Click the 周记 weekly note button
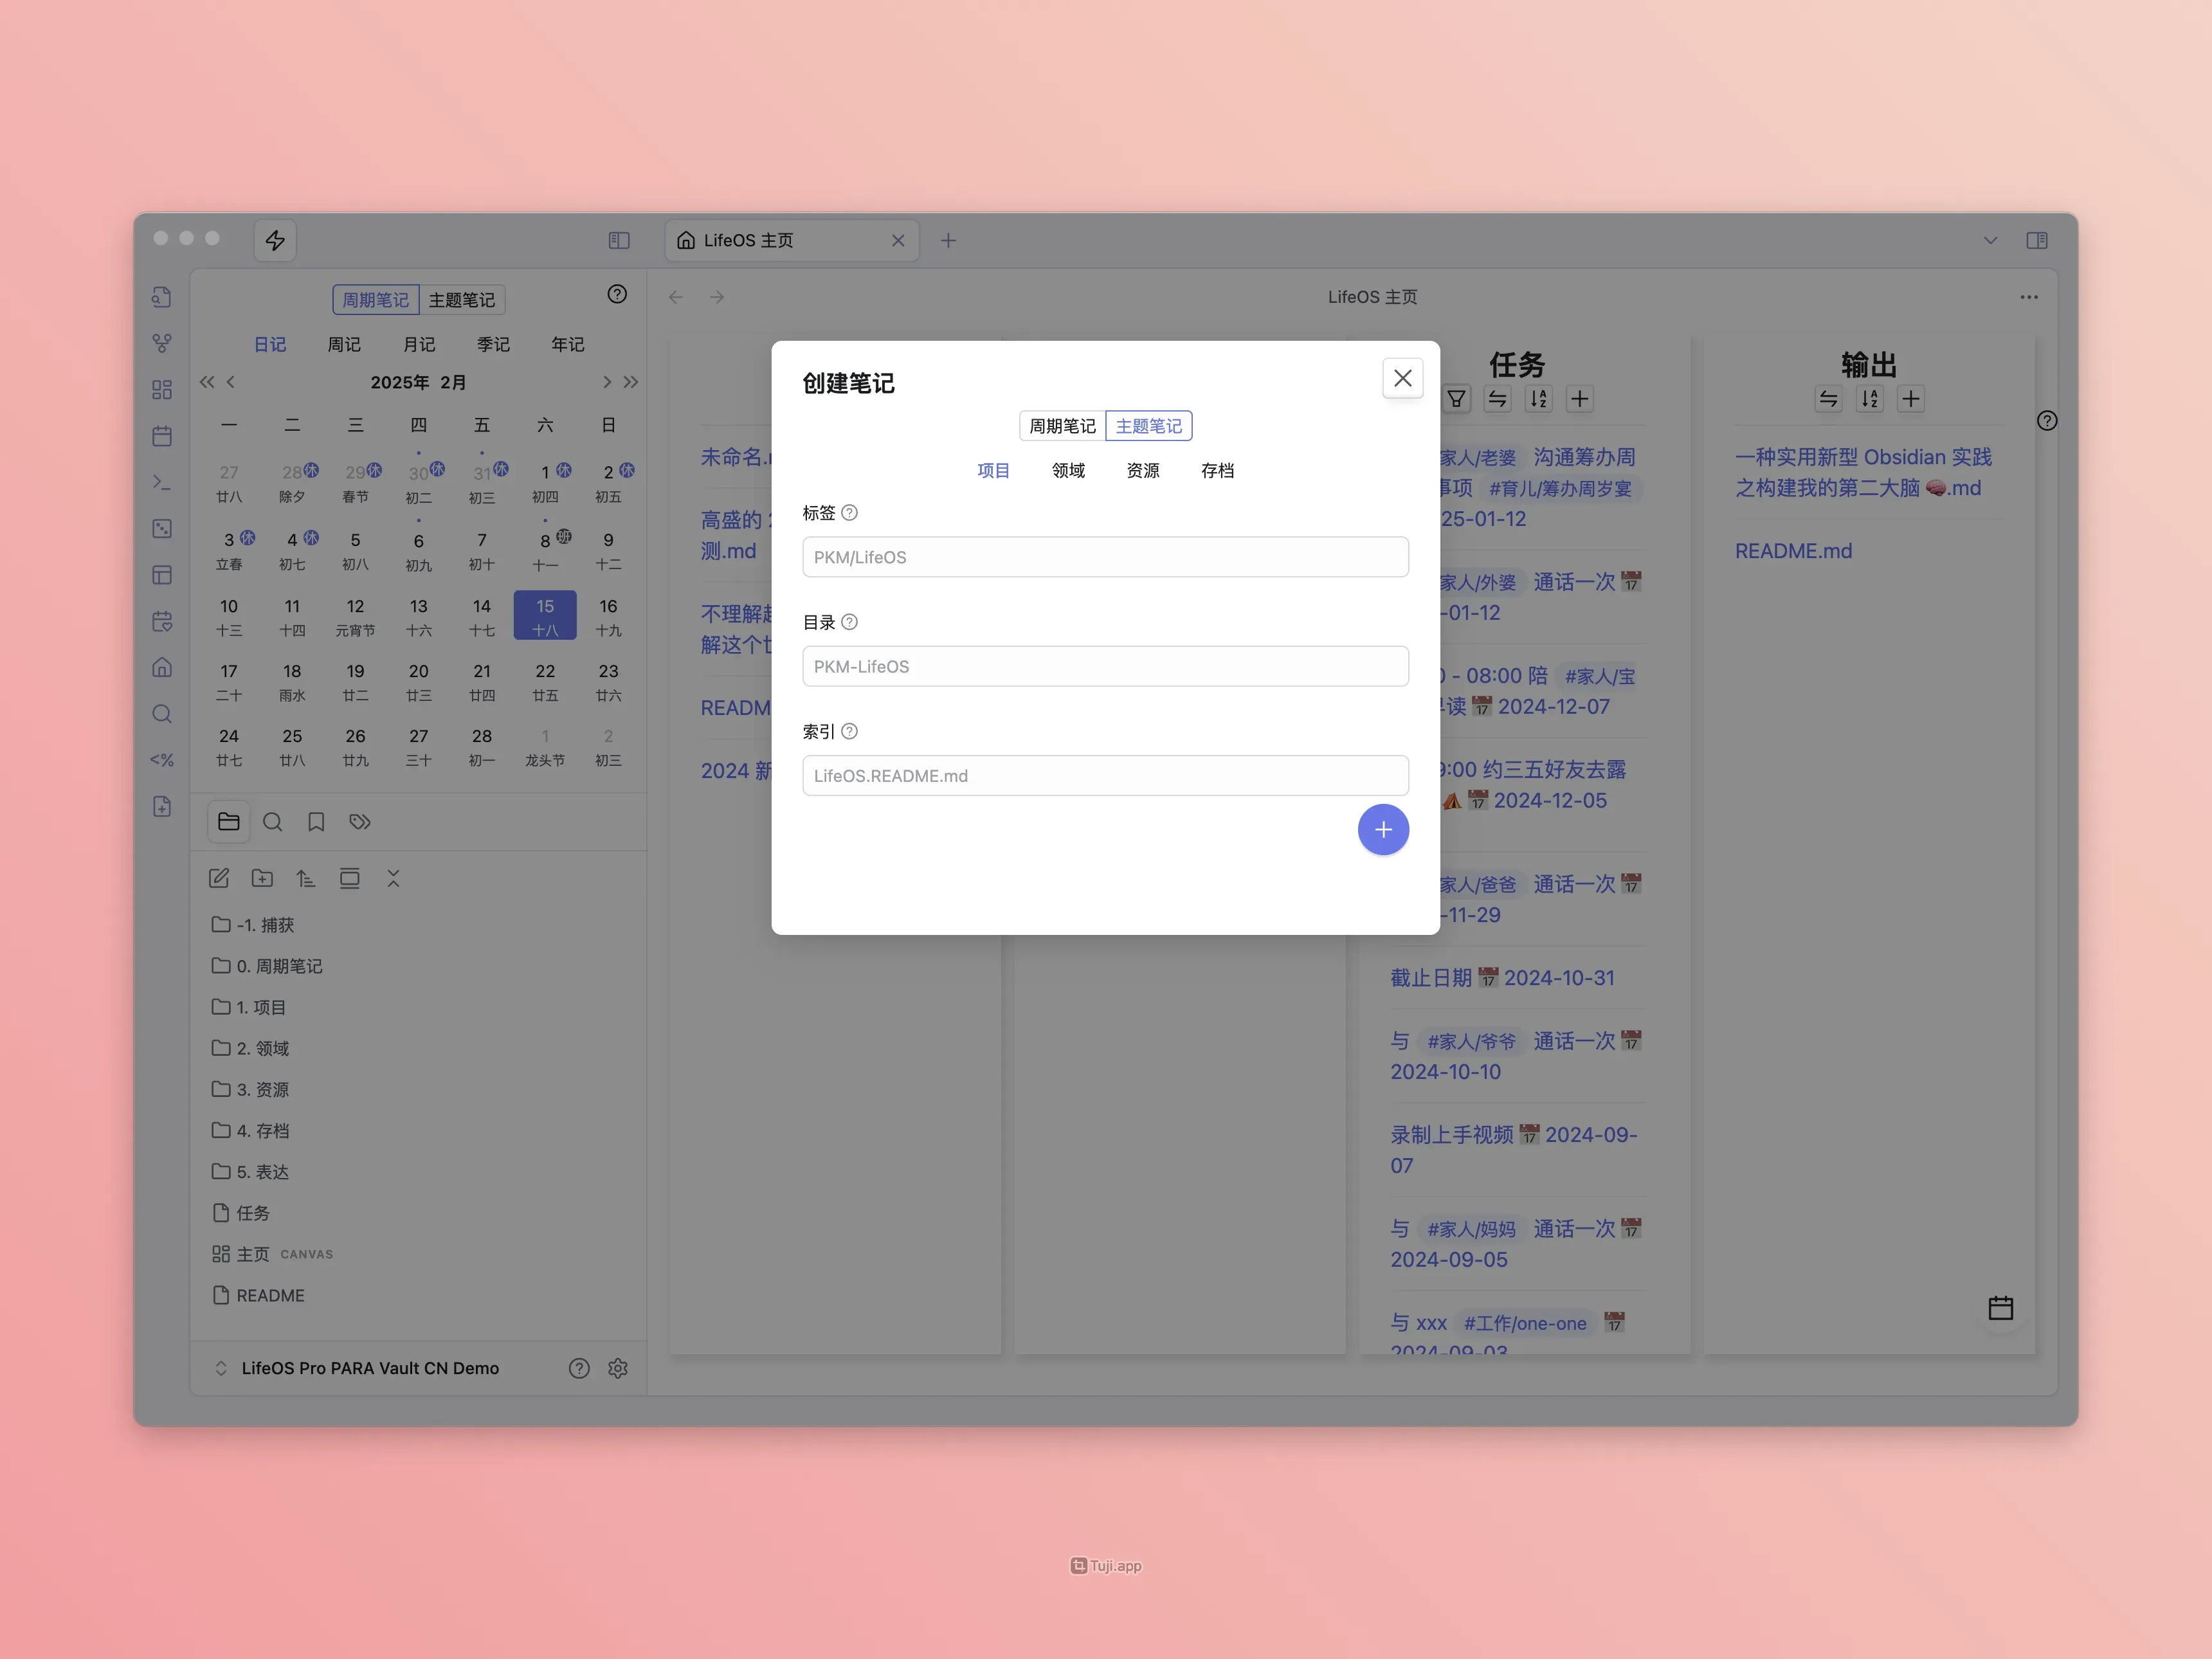The image size is (2212, 1659). [344, 344]
